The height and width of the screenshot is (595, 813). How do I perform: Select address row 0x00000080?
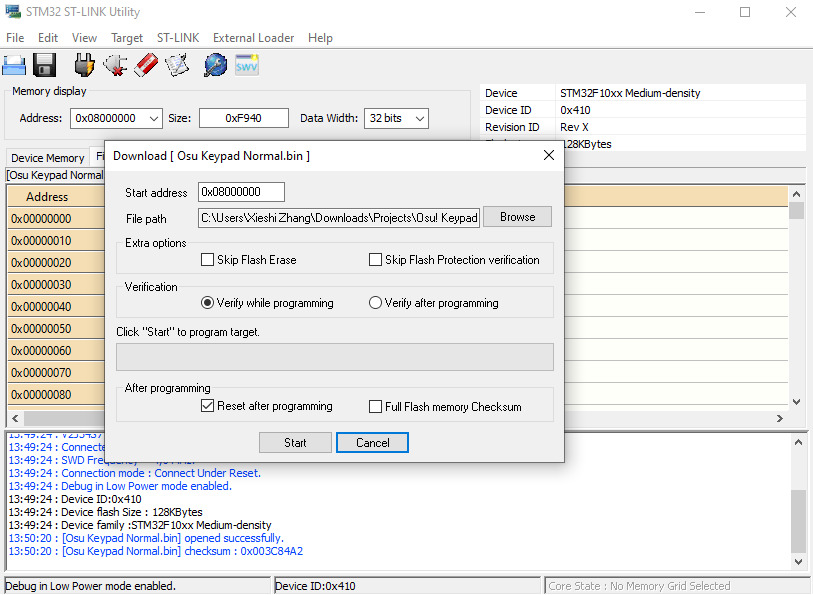[56, 395]
